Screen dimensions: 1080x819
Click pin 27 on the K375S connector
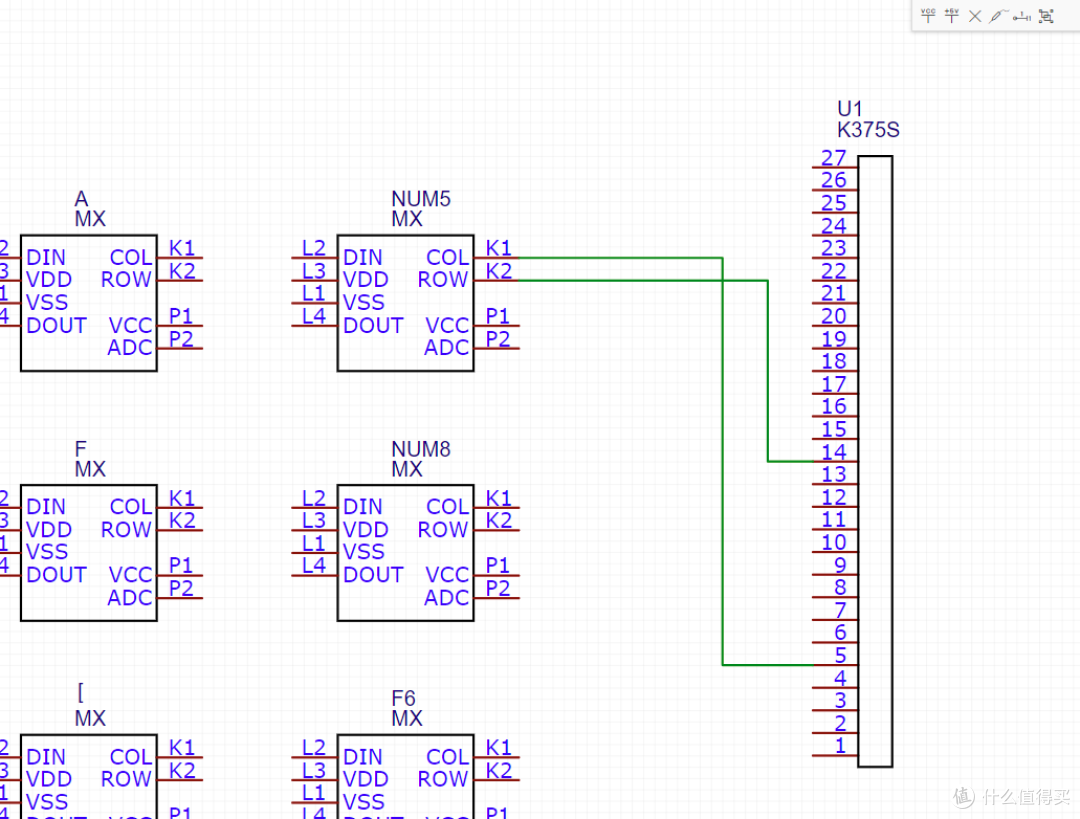point(834,166)
